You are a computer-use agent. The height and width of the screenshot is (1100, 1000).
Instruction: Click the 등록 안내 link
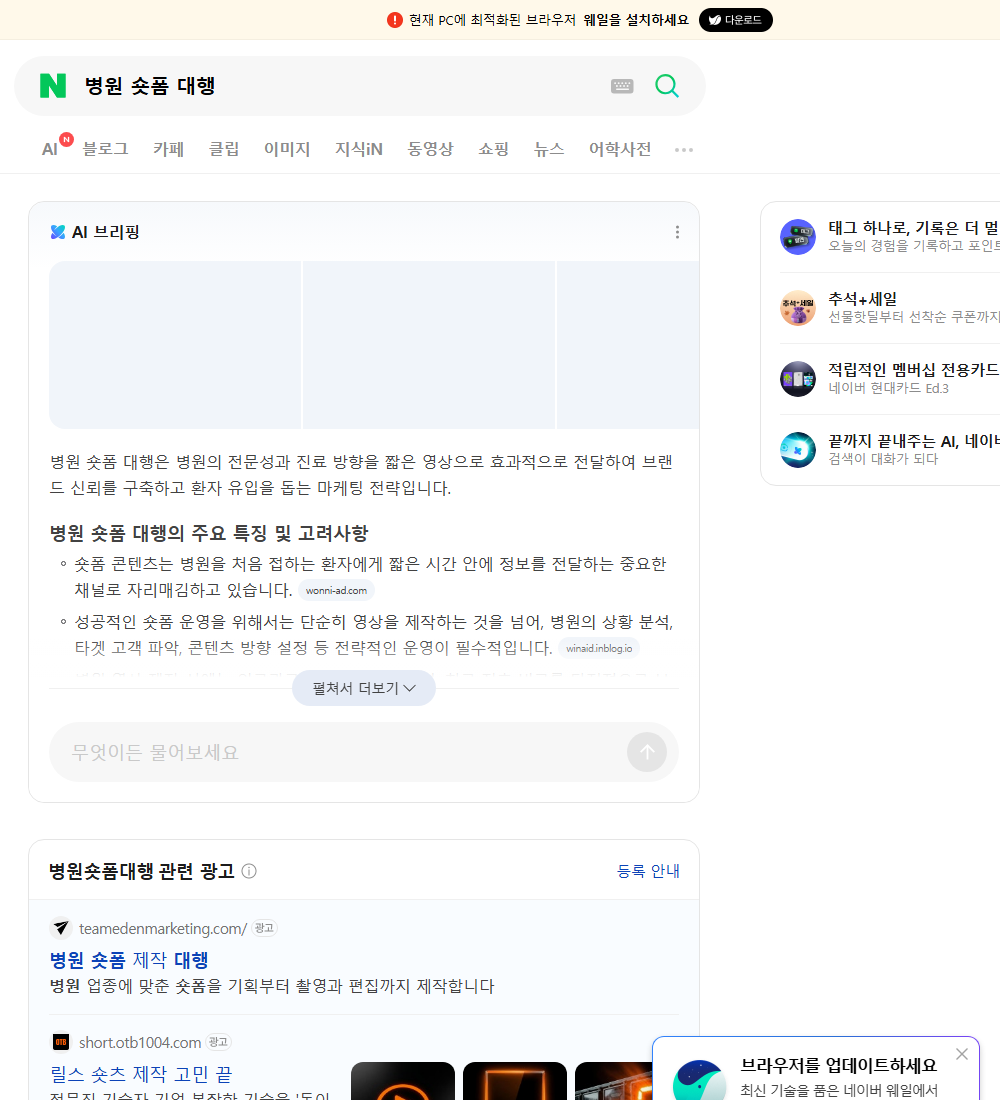click(648, 871)
